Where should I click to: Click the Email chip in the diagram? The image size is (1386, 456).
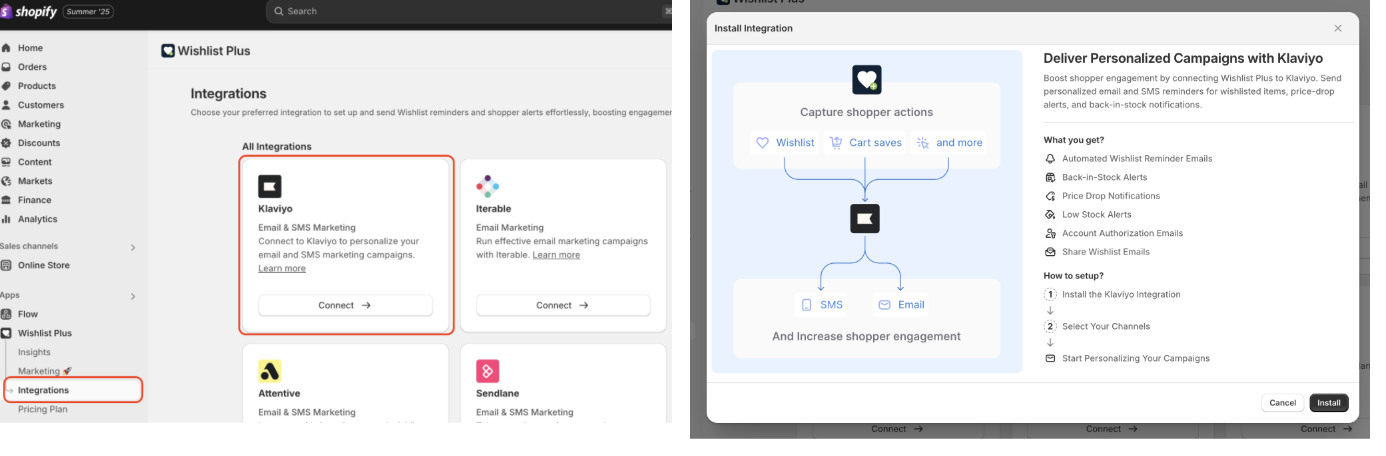point(901,305)
